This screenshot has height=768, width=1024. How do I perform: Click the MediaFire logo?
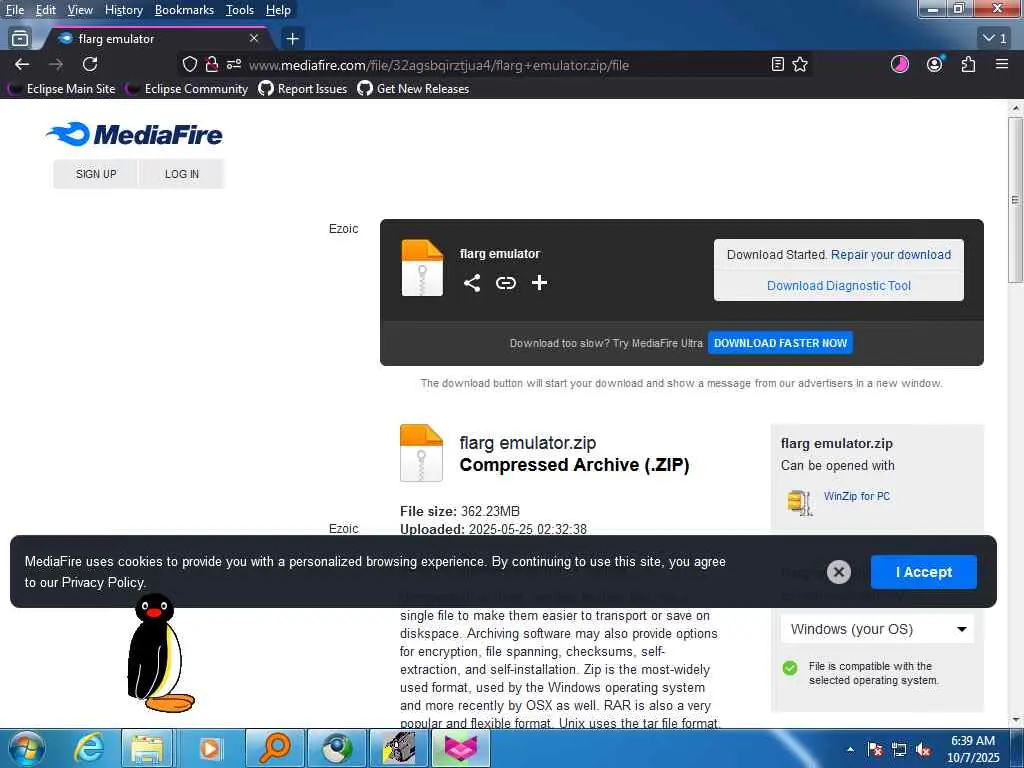(x=135, y=135)
